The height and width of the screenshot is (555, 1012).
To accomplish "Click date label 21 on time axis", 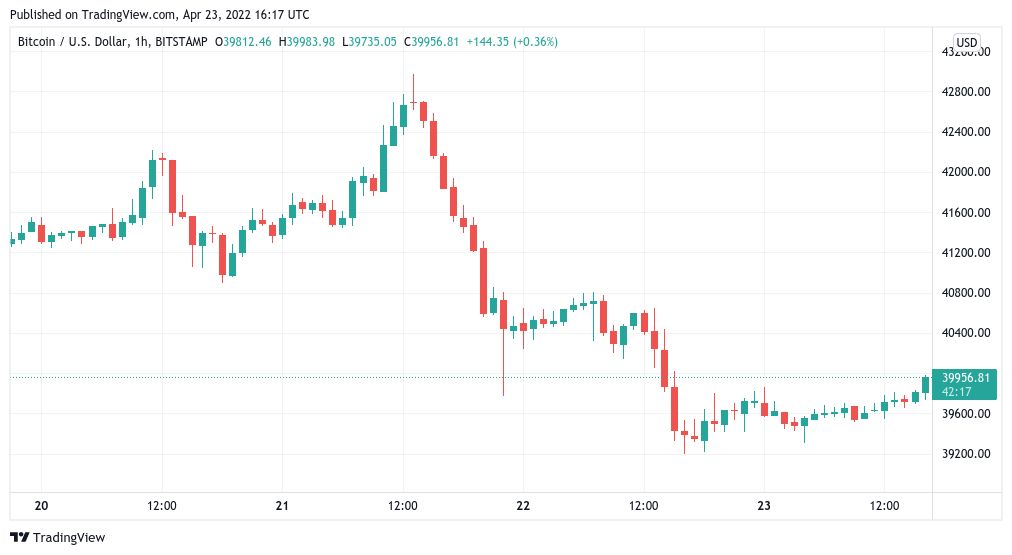I will [x=282, y=507].
